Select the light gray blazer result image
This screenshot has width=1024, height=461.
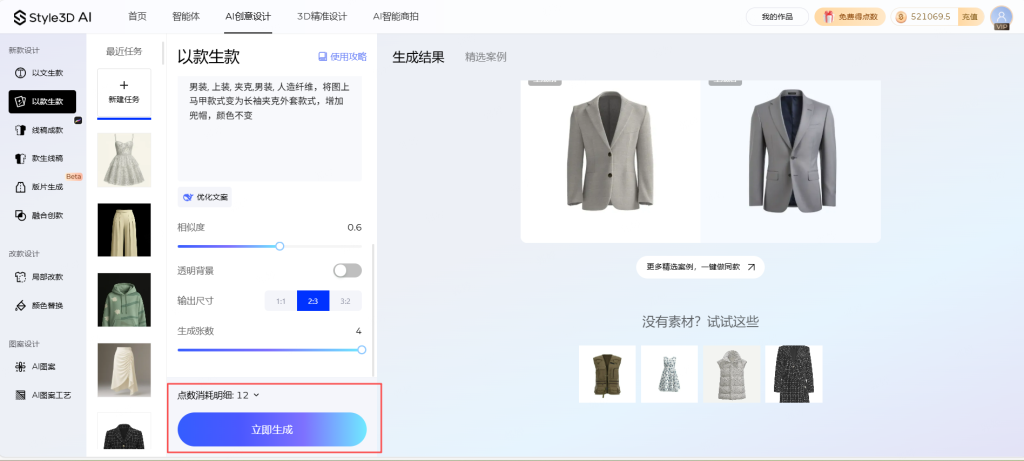(611, 161)
